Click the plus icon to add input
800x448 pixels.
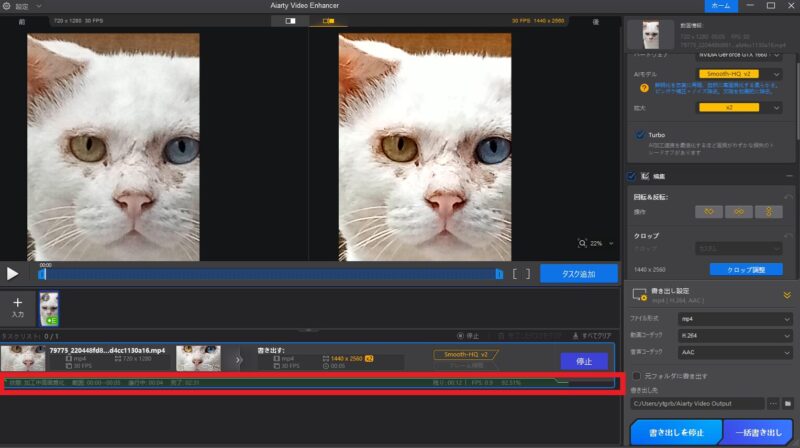pos(17,302)
